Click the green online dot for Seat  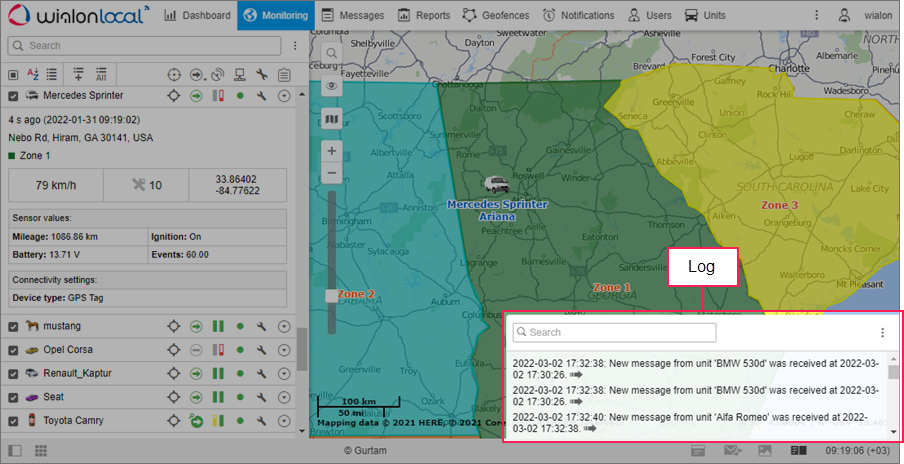(240, 397)
